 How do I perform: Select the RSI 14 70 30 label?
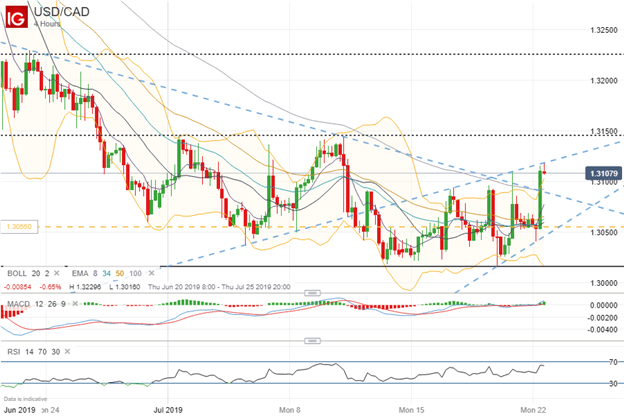pos(34,352)
